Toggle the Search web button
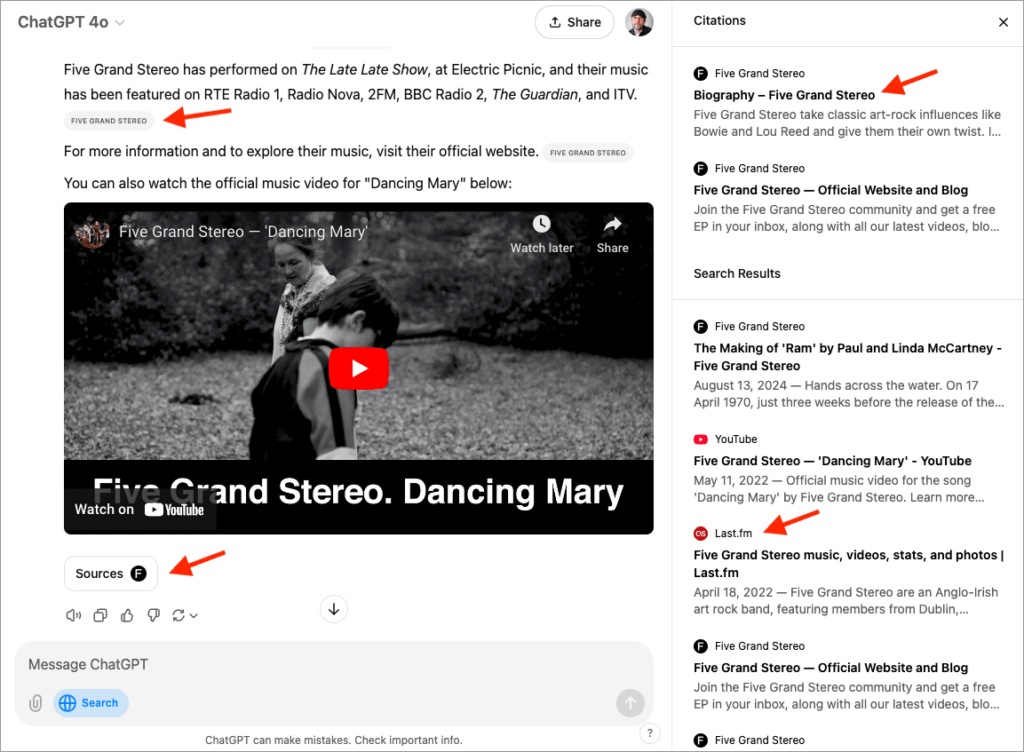 pyautogui.click(x=90, y=703)
